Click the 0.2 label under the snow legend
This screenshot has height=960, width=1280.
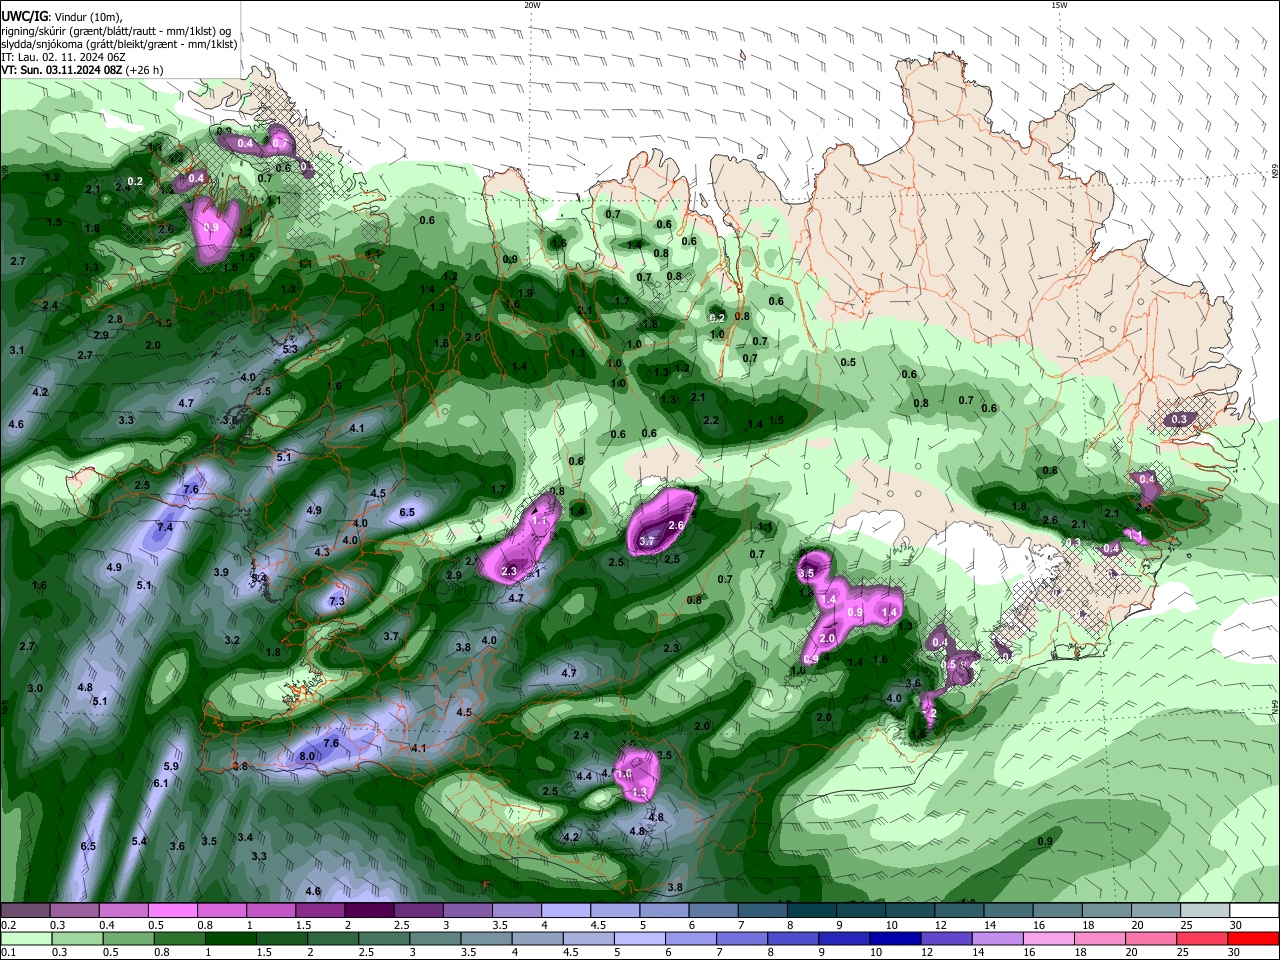(x=8, y=925)
